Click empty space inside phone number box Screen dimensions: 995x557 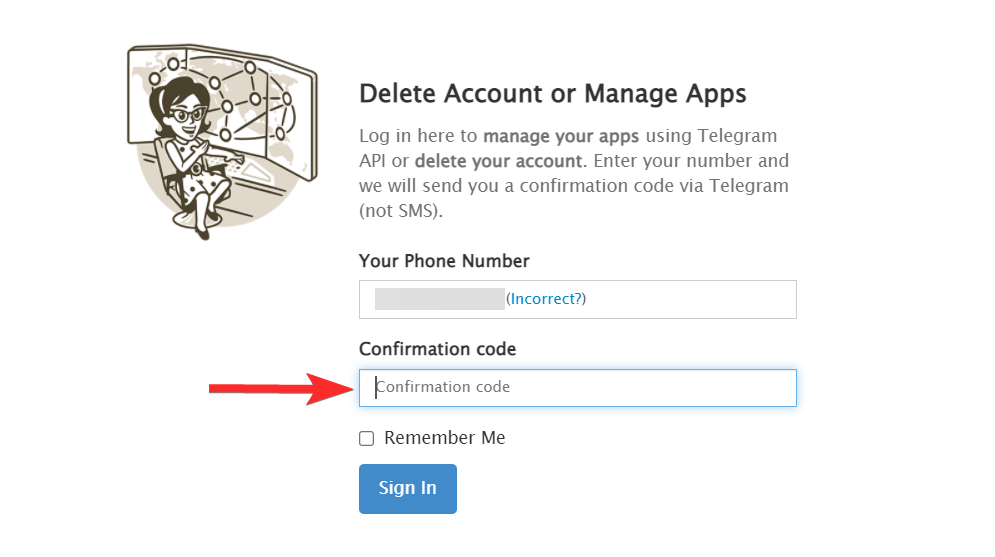point(692,299)
